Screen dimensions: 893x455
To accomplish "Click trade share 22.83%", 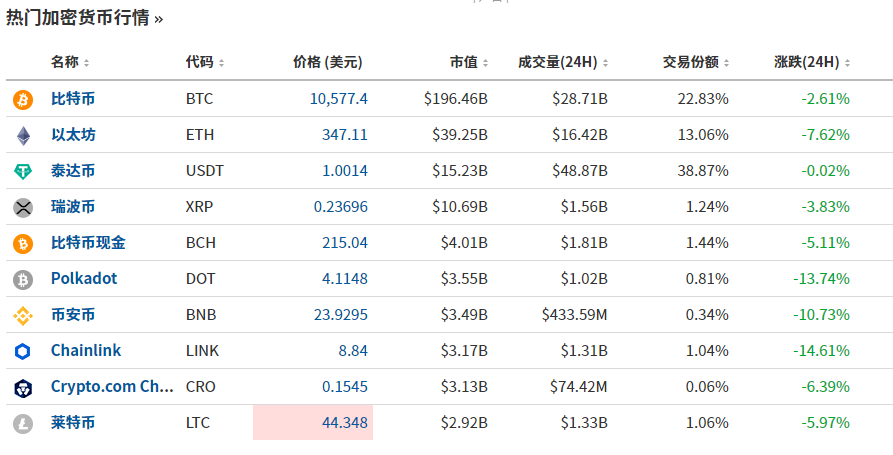I will pyautogui.click(x=703, y=99).
